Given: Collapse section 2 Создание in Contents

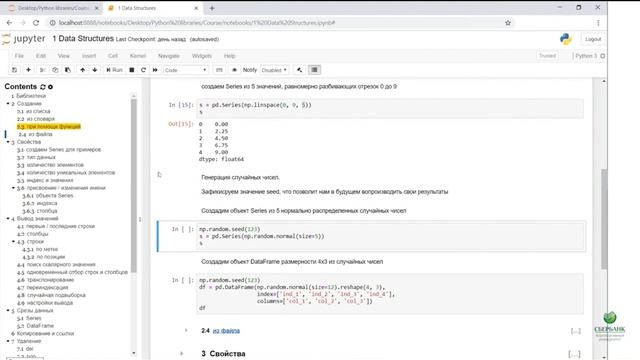Looking at the screenshot, I should coord(8,104).
